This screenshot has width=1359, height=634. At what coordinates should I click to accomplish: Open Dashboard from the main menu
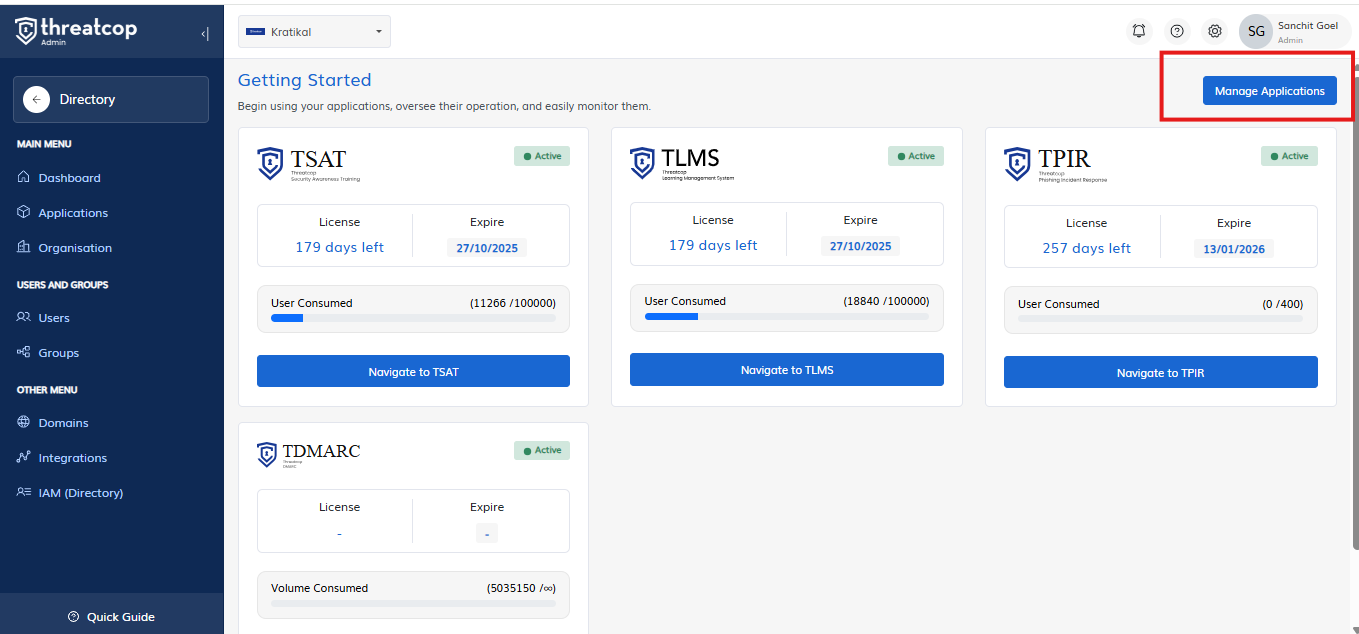coord(69,178)
